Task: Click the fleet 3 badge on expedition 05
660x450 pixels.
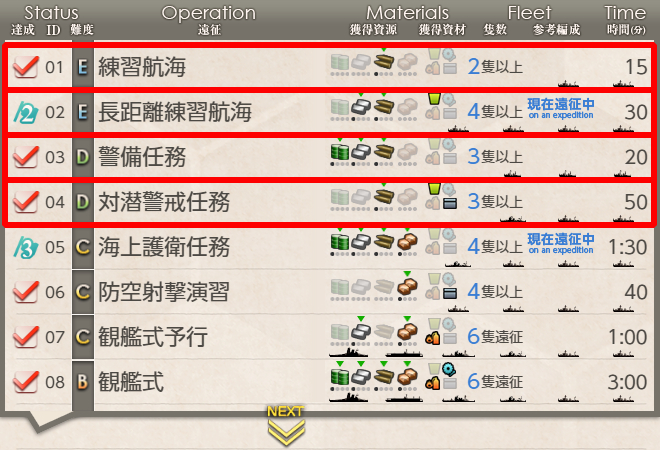Action: (x=26, y=247)
